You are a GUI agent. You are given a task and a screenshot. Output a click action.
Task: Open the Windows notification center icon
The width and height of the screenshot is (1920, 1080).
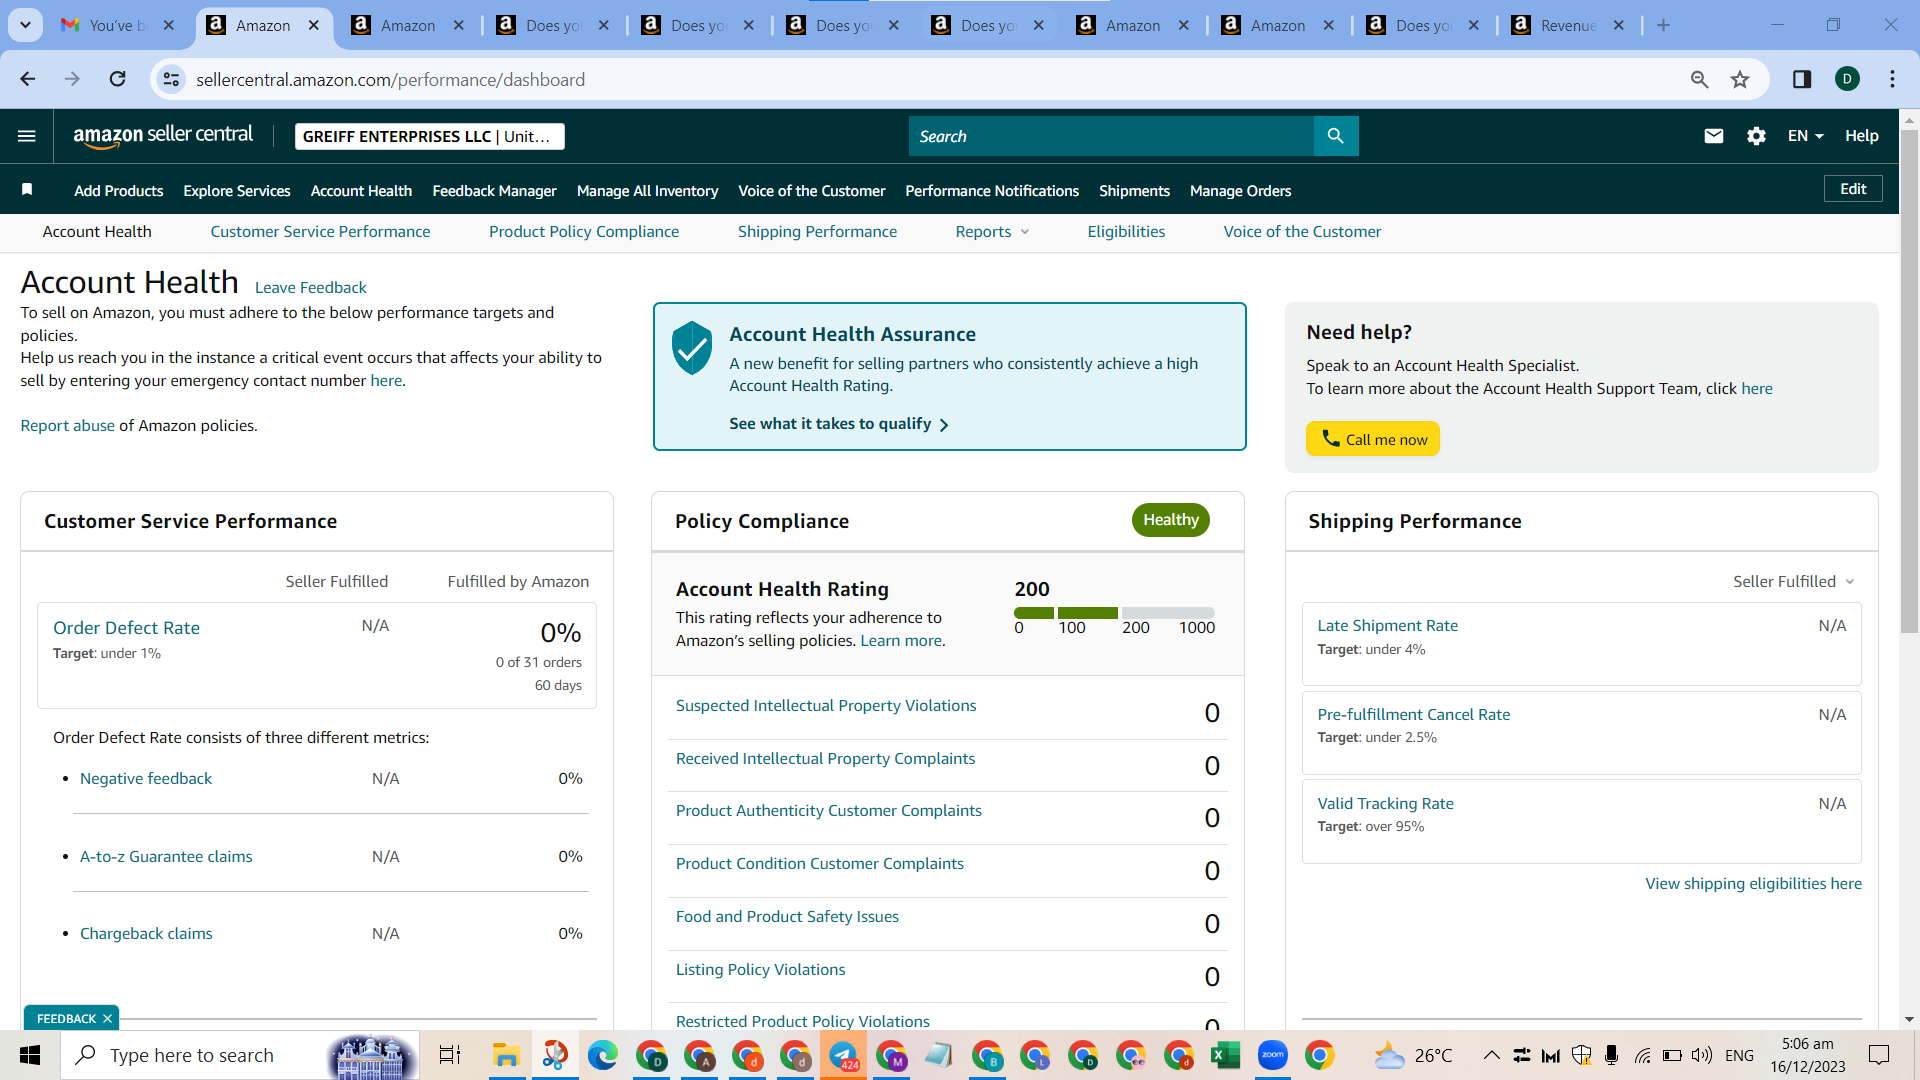(1879, 1055)
